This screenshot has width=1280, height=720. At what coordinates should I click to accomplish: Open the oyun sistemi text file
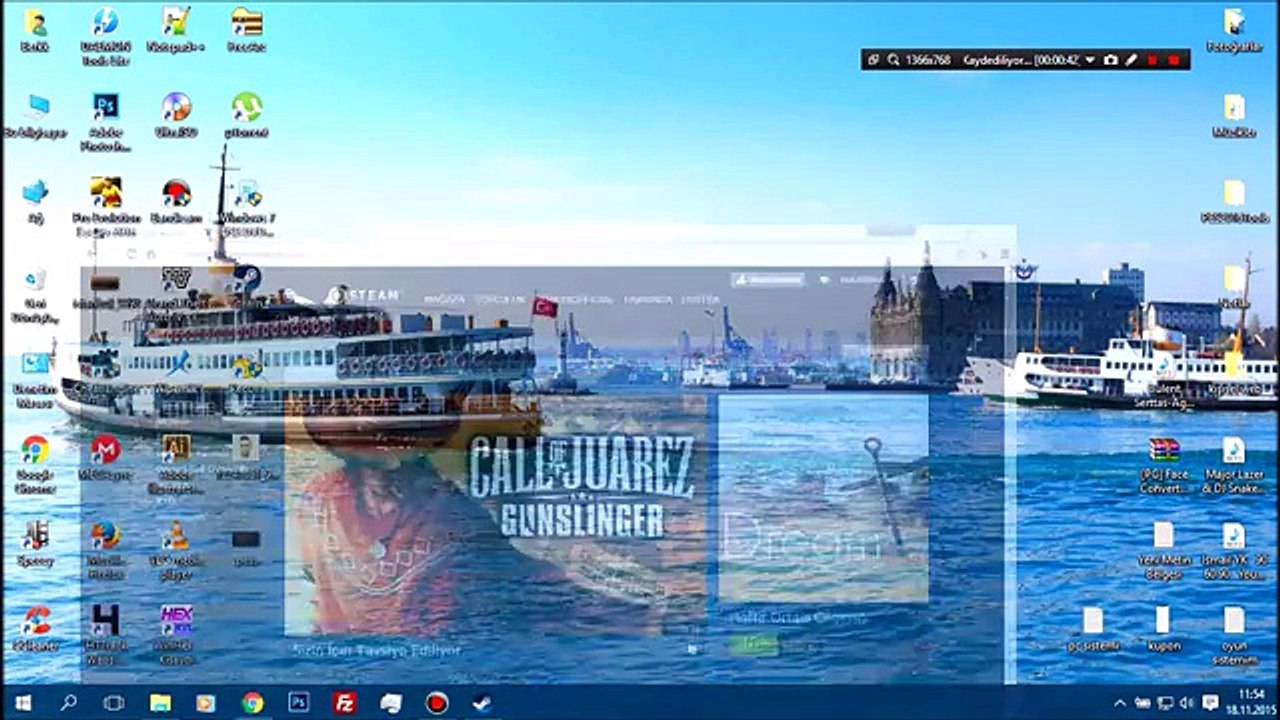point(1234,635)
